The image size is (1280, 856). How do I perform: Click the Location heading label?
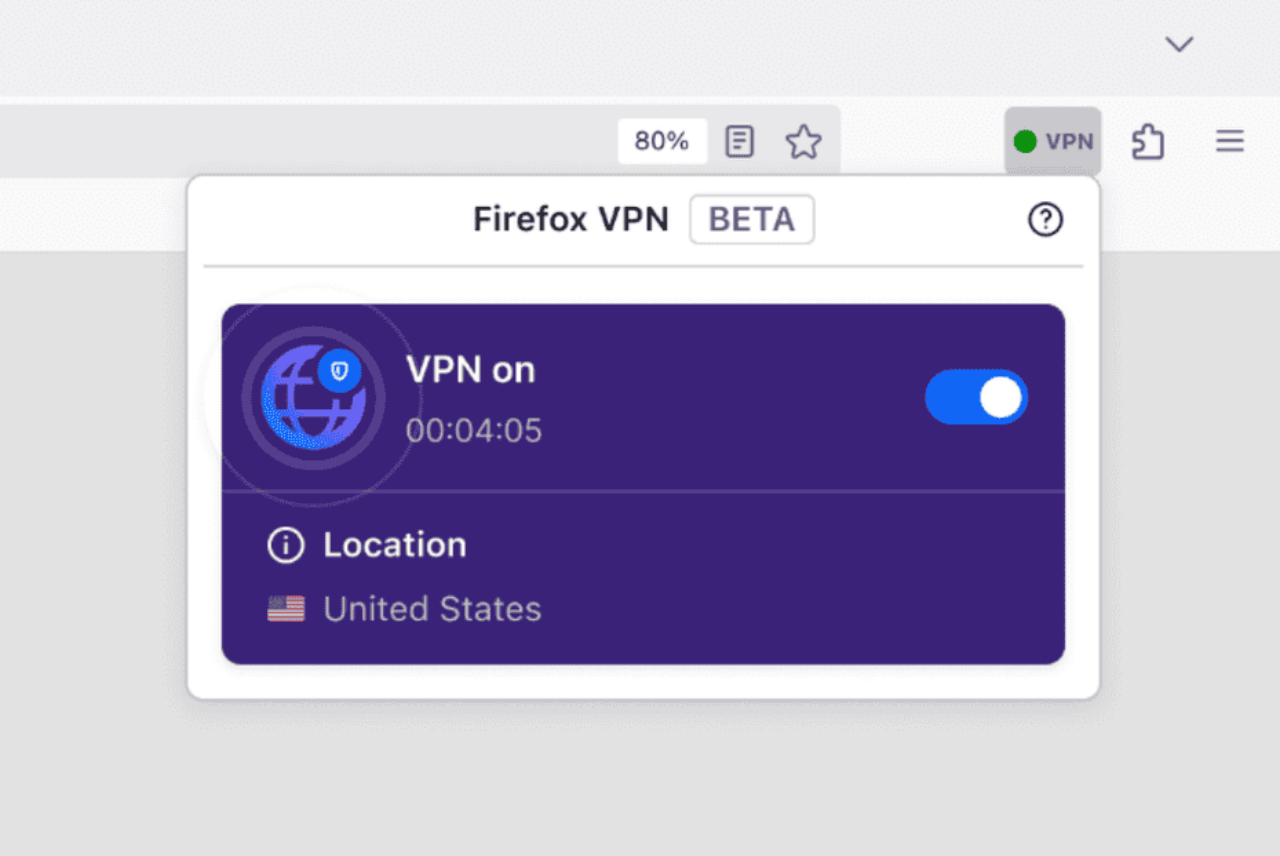click(394, 546)
